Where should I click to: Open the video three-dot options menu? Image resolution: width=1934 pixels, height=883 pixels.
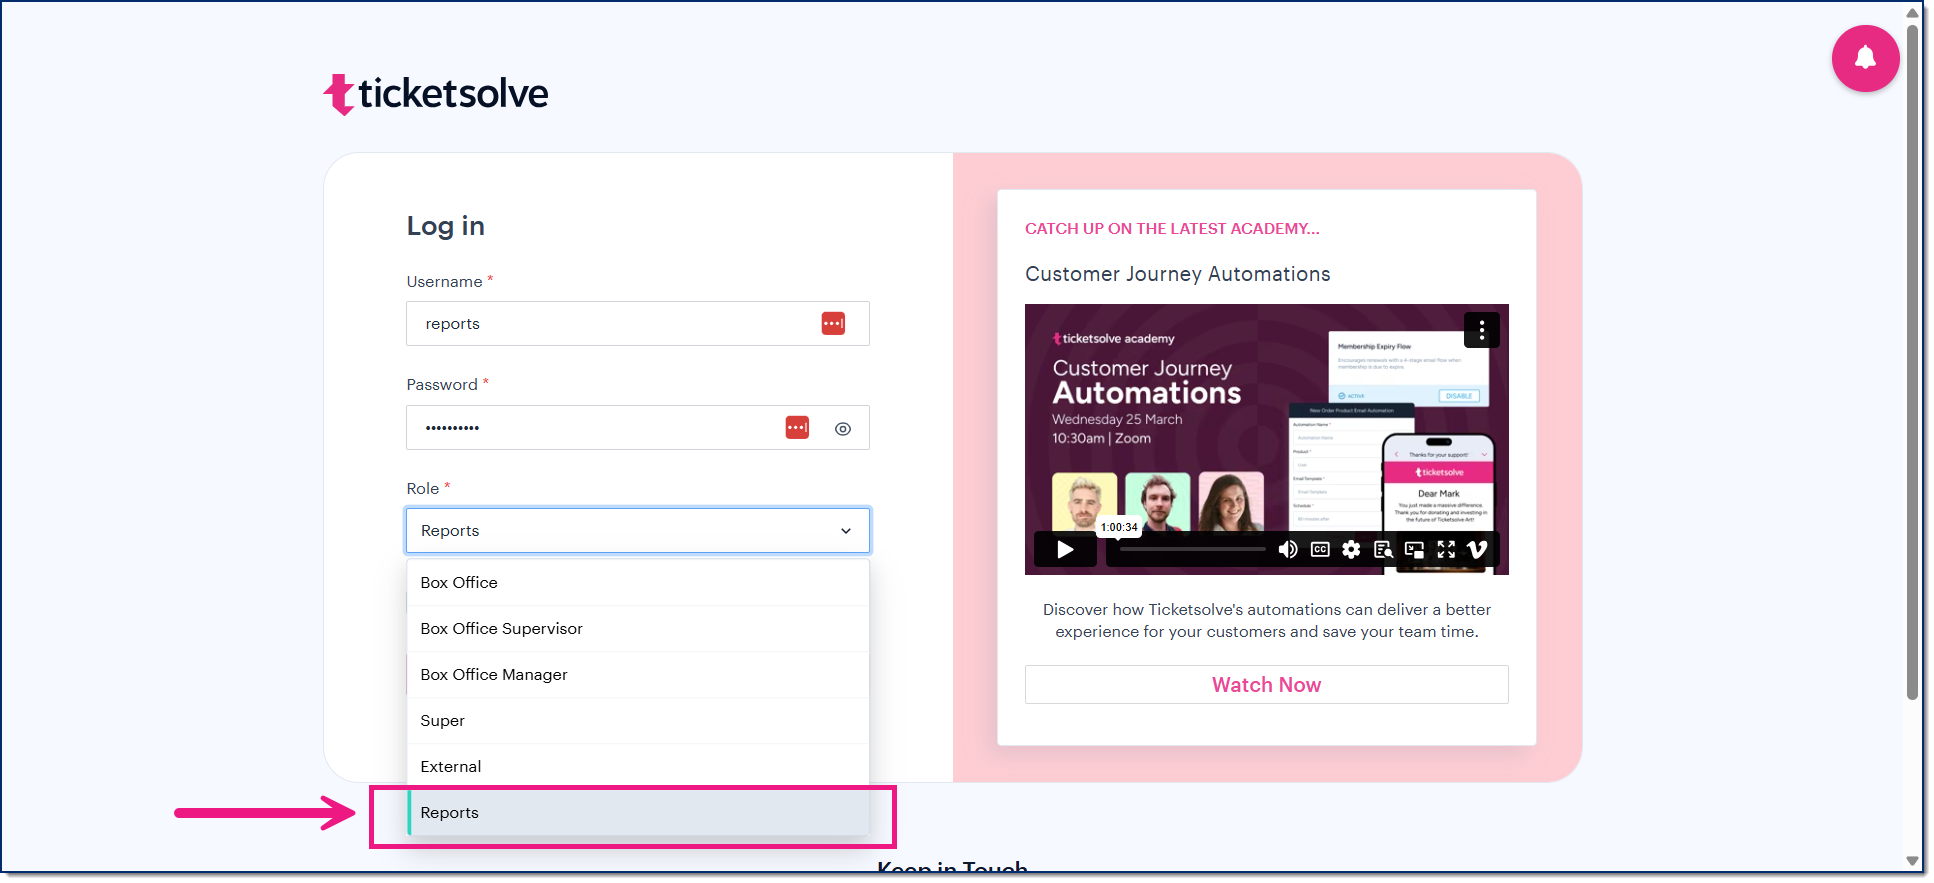point(1481,330)
